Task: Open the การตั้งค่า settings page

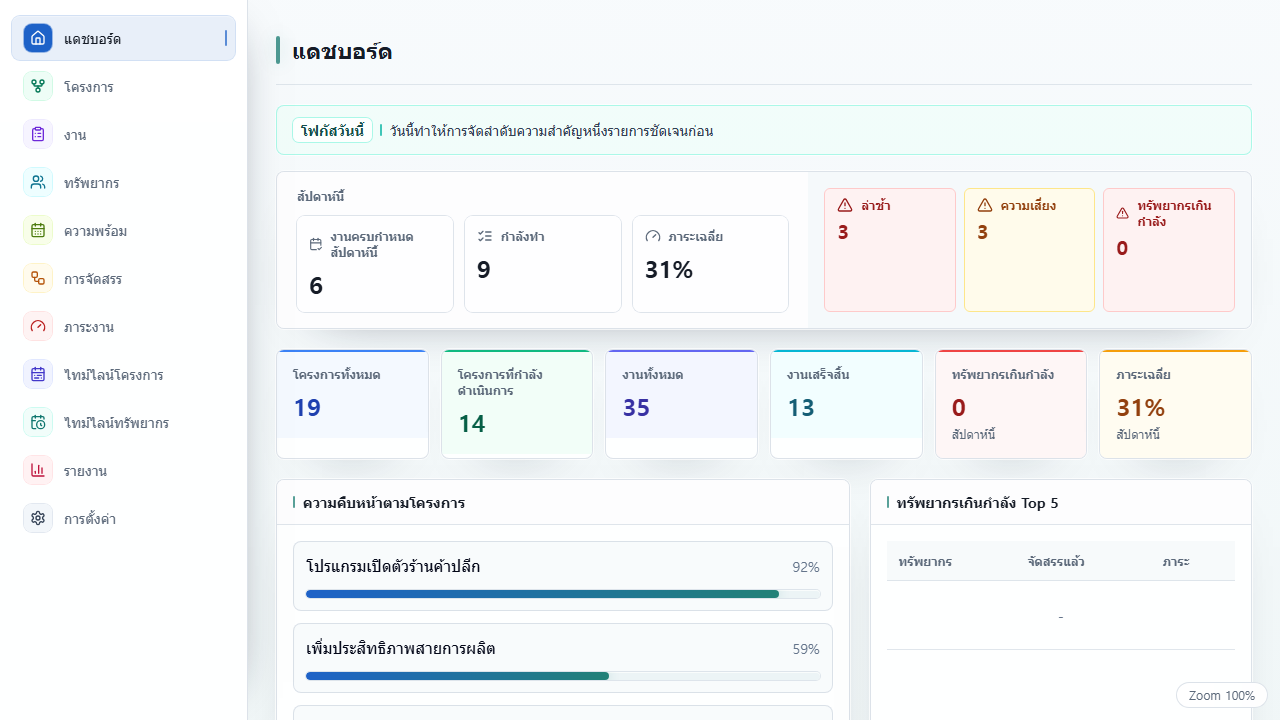Action: [x=124, y=518]
